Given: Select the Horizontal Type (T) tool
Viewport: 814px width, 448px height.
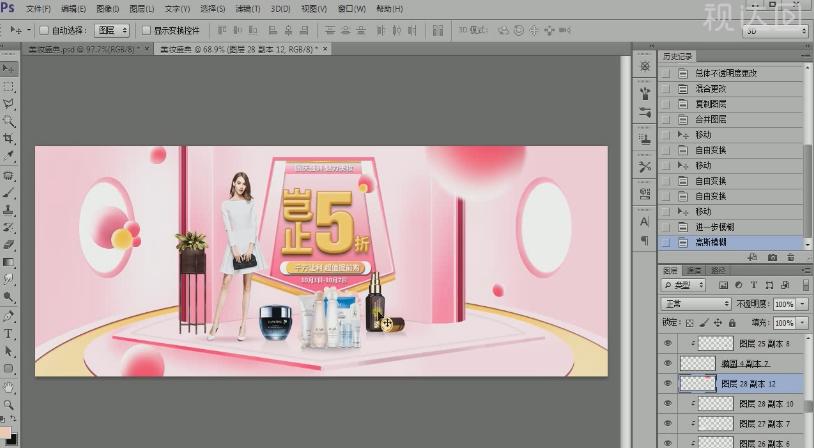Looking at the screenshot, I should (9, 333).
